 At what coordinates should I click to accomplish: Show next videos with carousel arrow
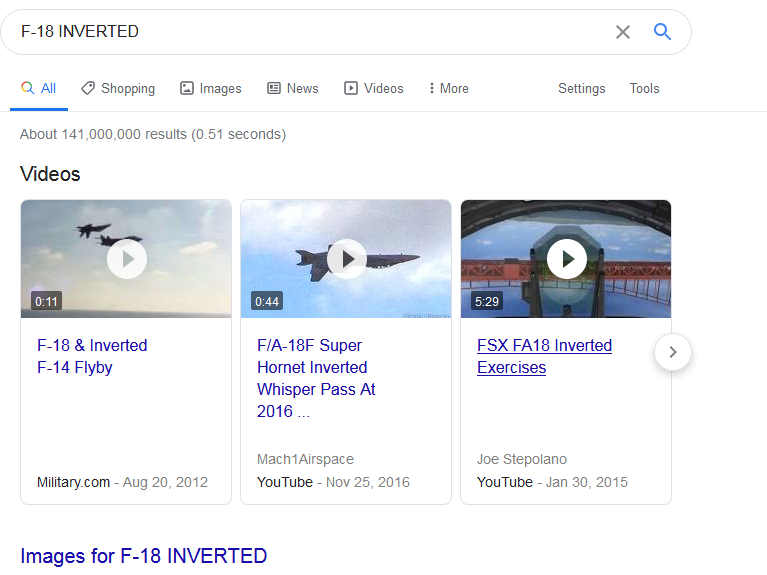coord(673,352)
